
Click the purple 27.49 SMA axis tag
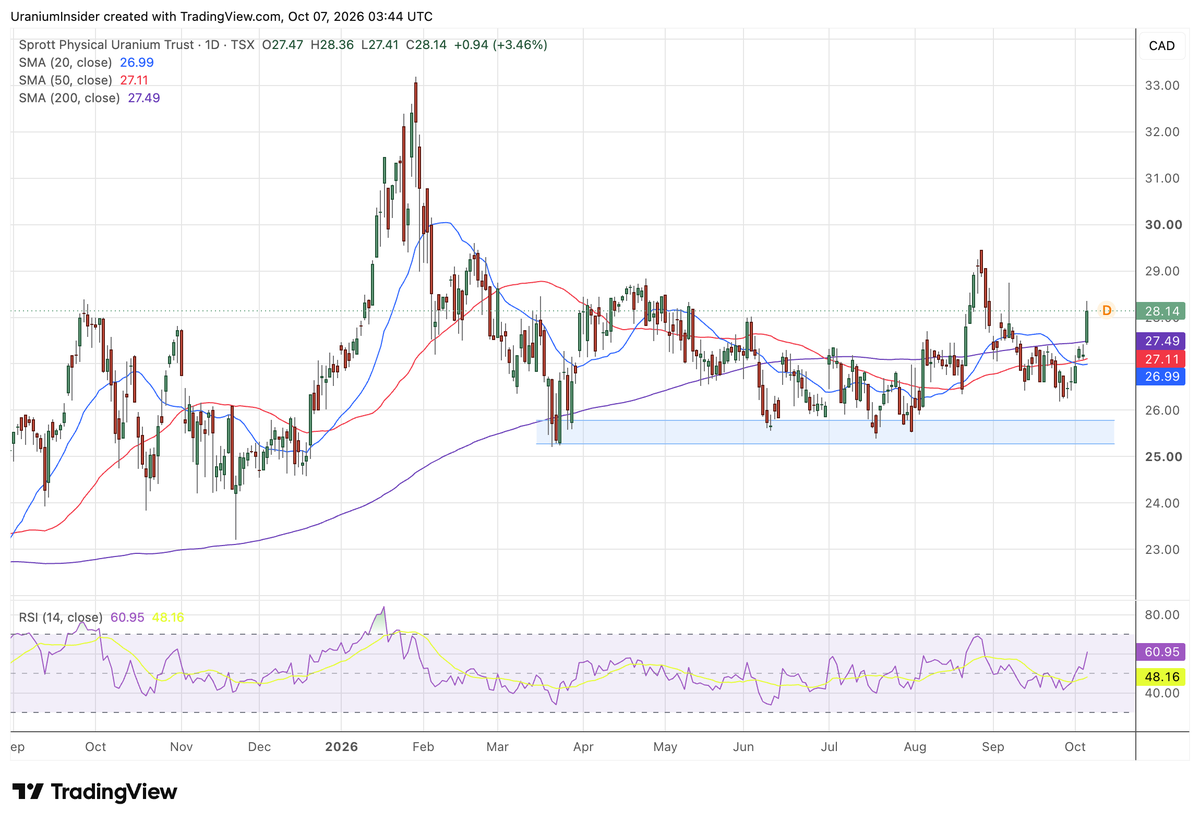click(1162, 341)
